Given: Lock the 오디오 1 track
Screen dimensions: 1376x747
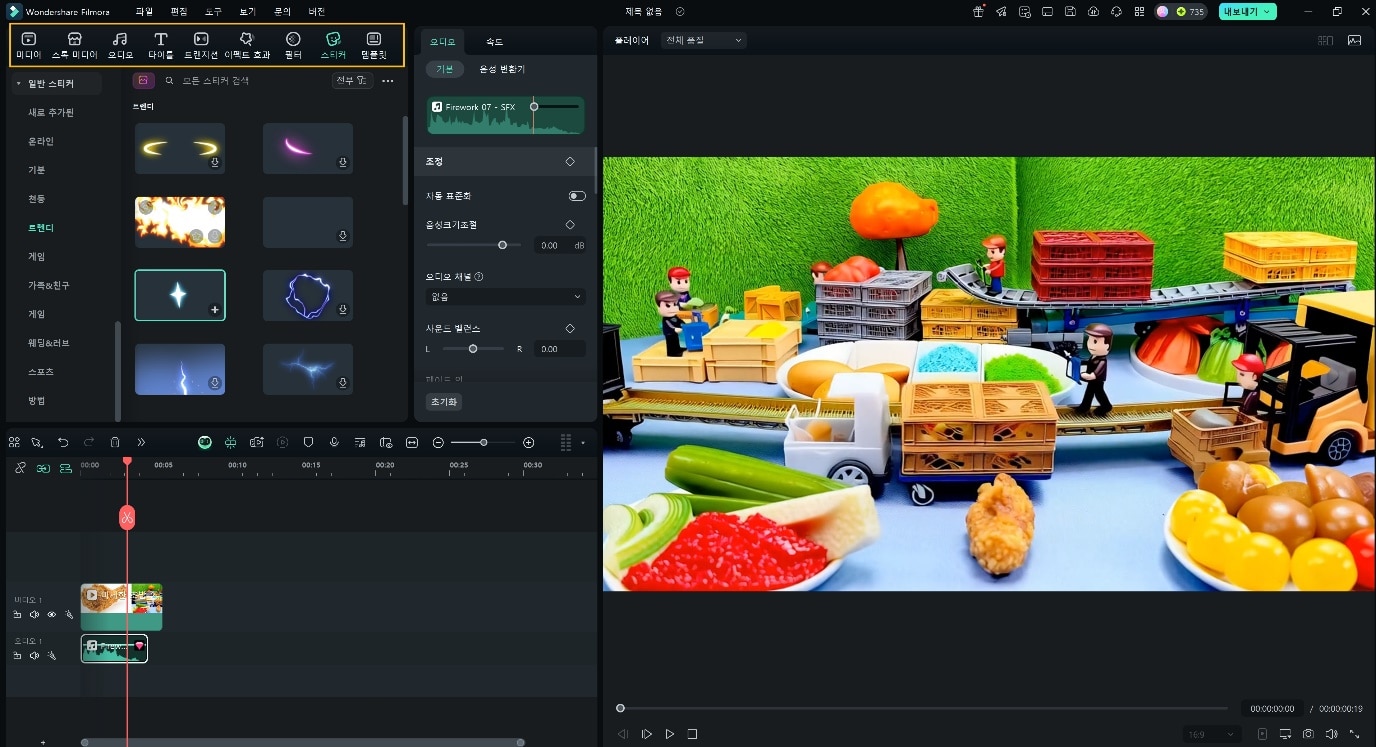Looking at the screenshot, I should pyautogui.click(x=17, y=655).
